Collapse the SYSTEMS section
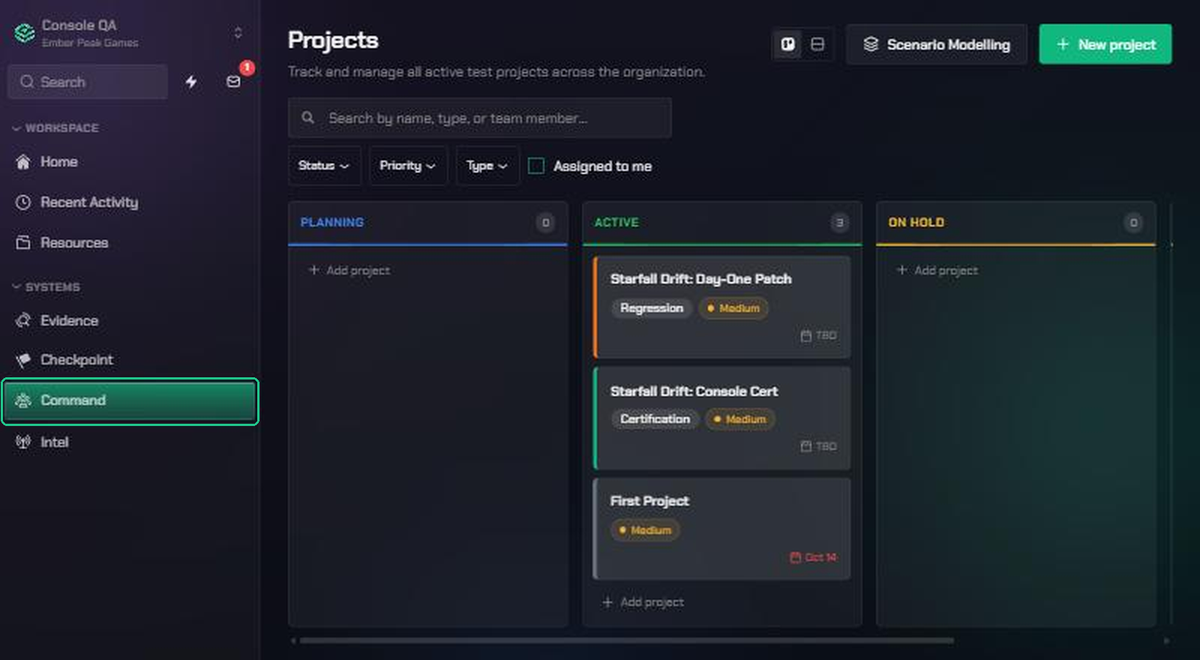This screenshot has height=660, width=1200. point(46,287)
